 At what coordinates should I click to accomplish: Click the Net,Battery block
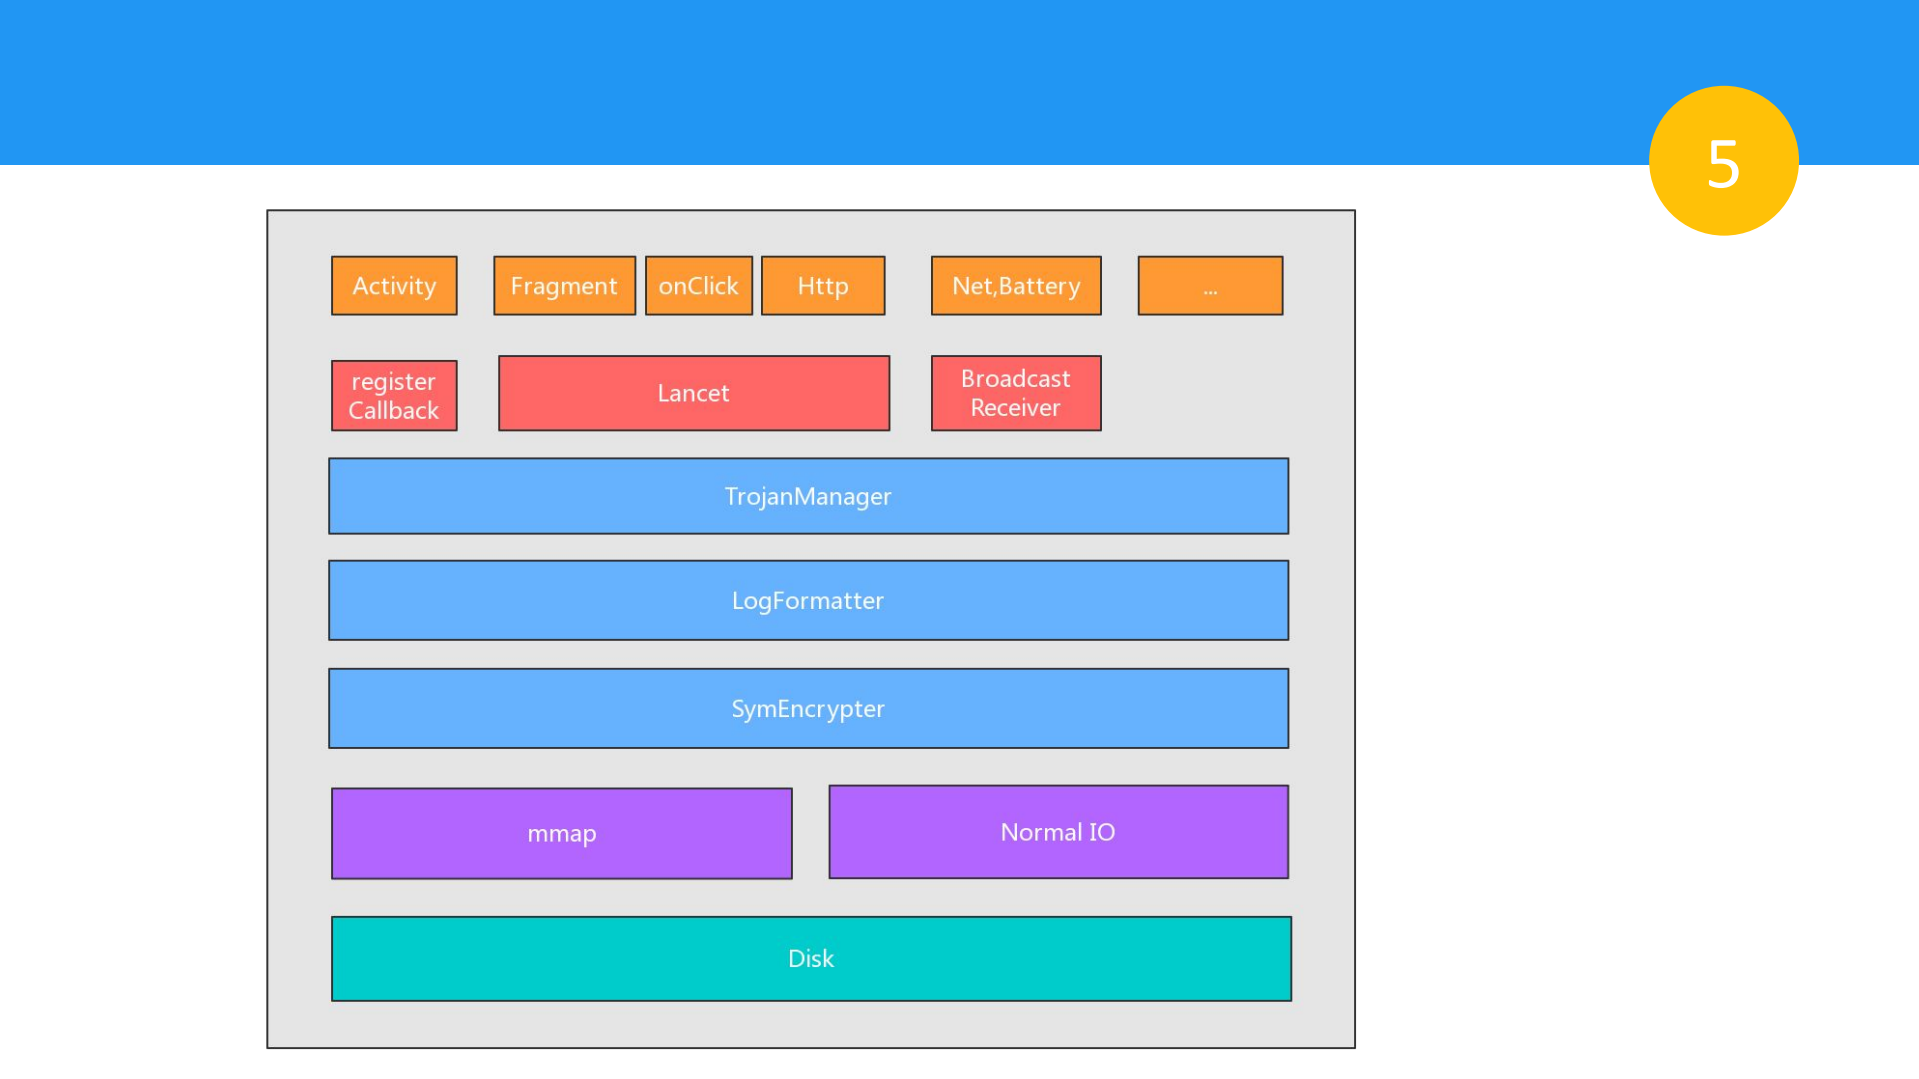pyautogui.click(x=1015, y=286)
